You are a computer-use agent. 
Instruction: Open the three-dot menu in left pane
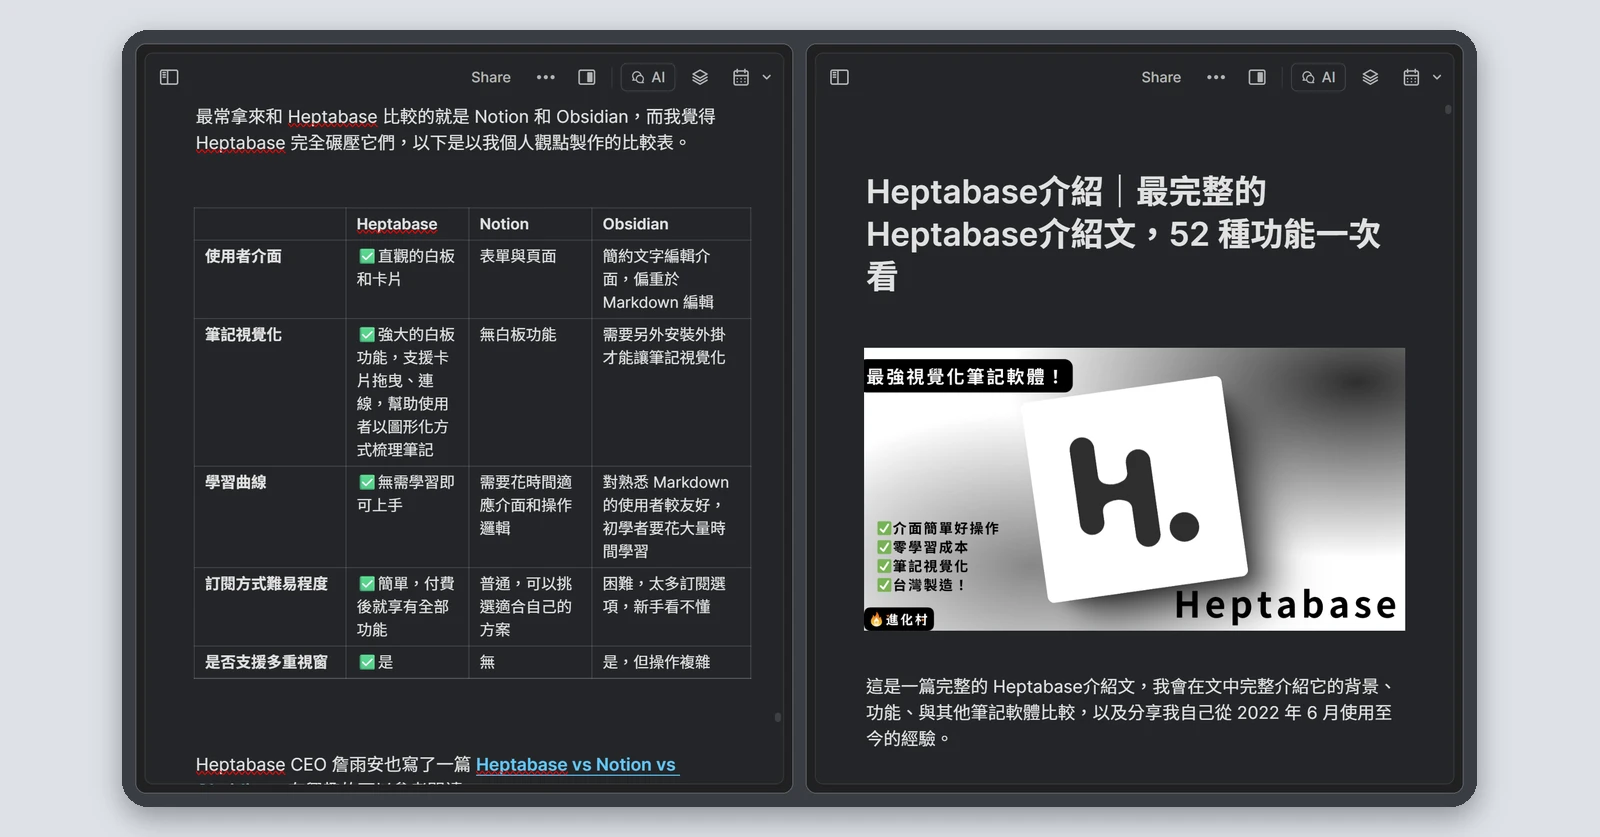point(545,77)
